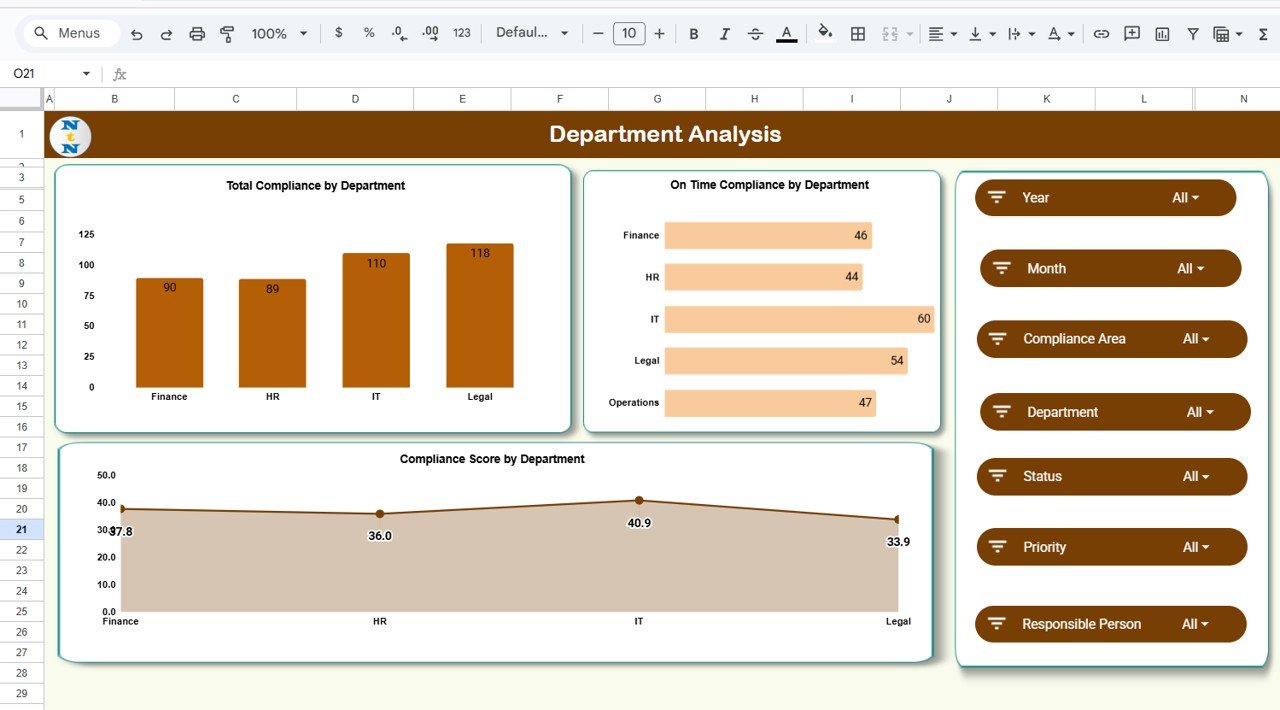Insert a link
The image size is (1280, 710).
tap(1101, 33)
